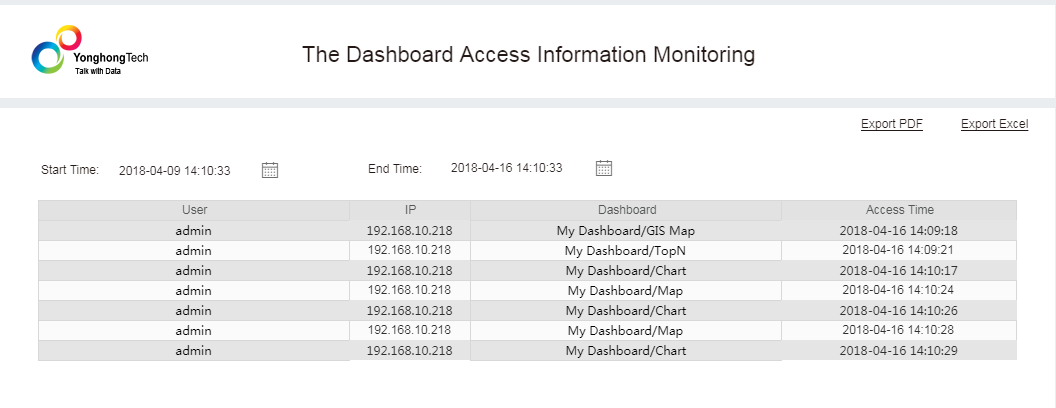The image size is (1056, 408).
Task: Click the Start Time date field
Action: [175, 171]
